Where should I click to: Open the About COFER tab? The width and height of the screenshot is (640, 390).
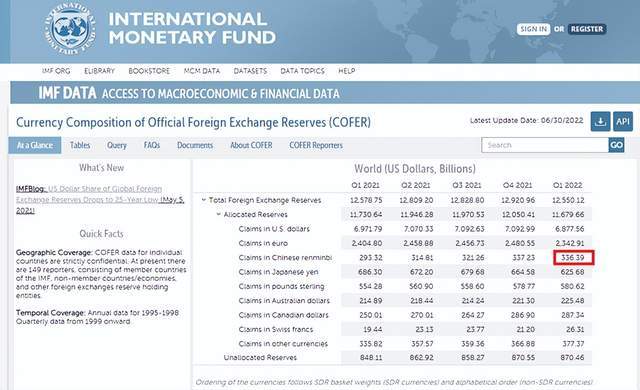(x=251, y=145)
